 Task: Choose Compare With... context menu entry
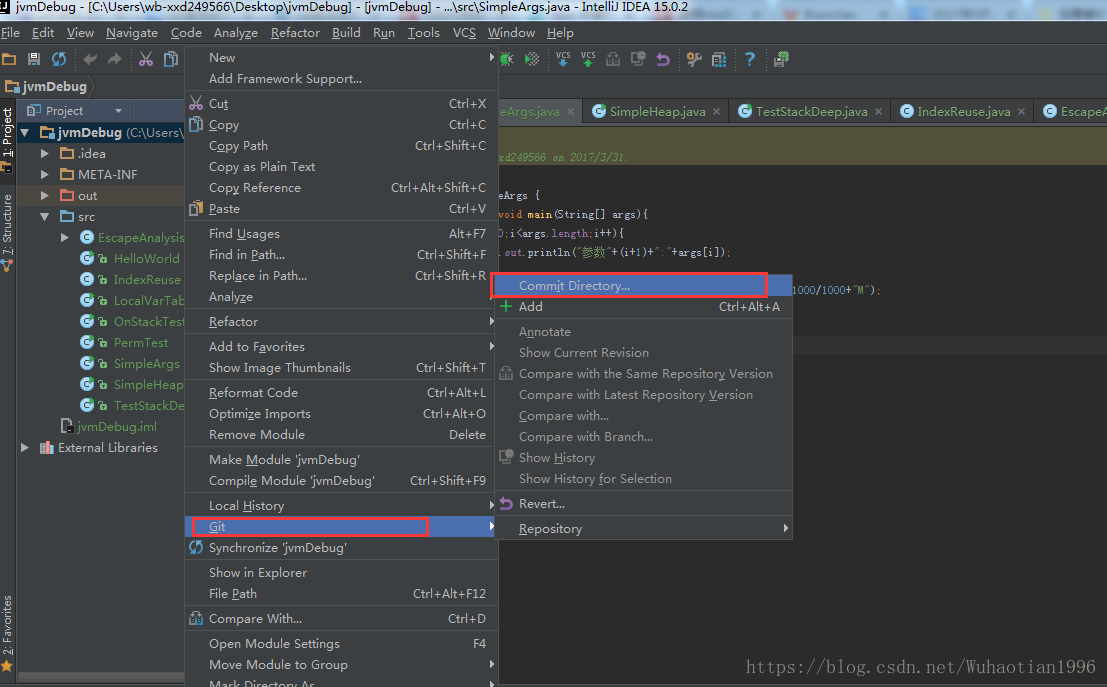click(340, 619)
